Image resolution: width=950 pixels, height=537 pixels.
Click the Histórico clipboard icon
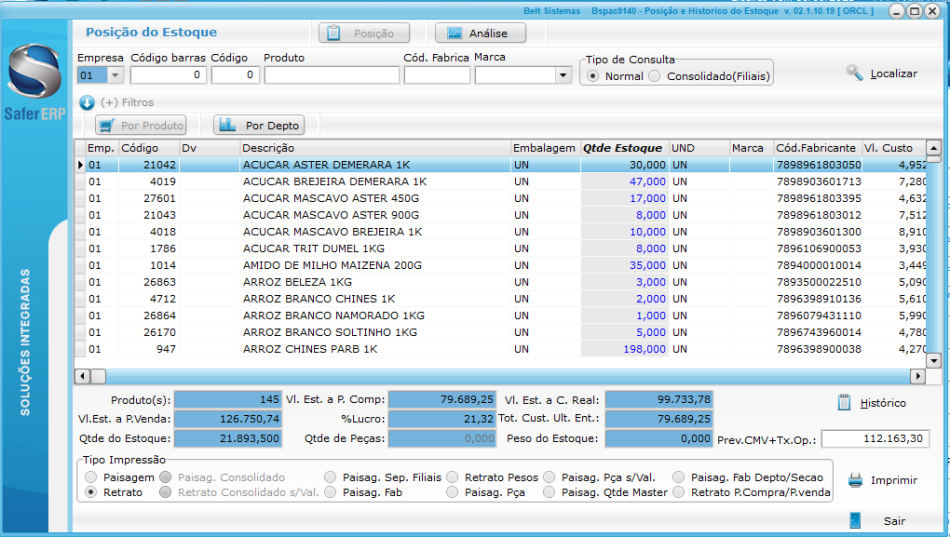coord(844,402)
